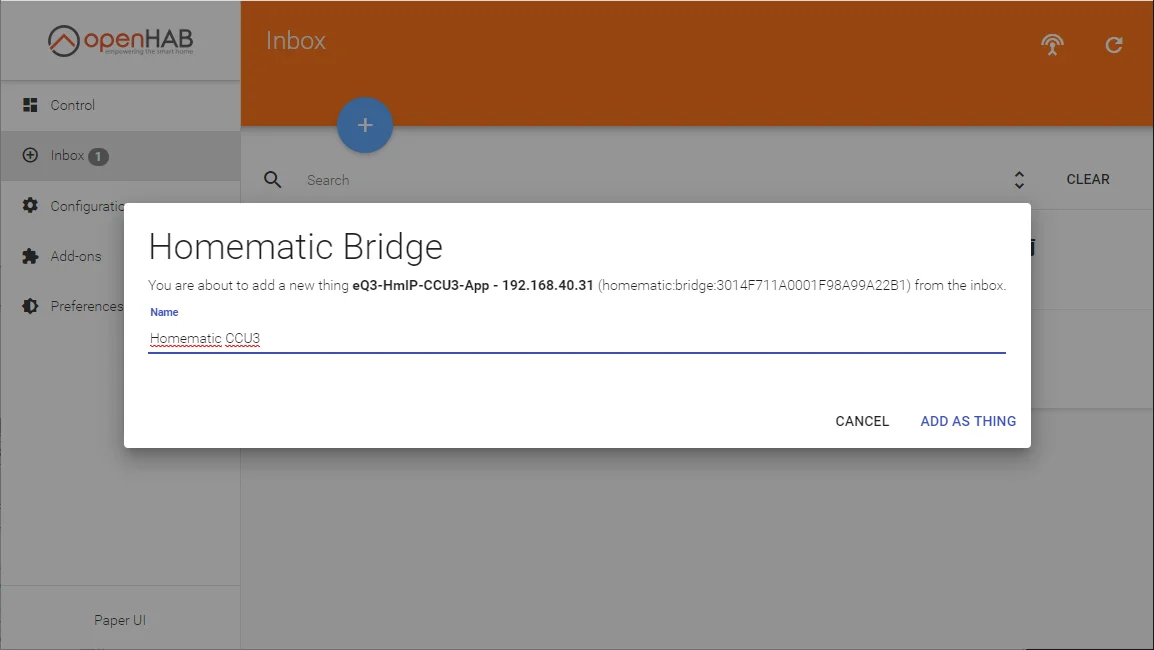This screenshot has width=1154, height=650.
Task: Select the Inbox menu entry
Action: tap(121, 156)
